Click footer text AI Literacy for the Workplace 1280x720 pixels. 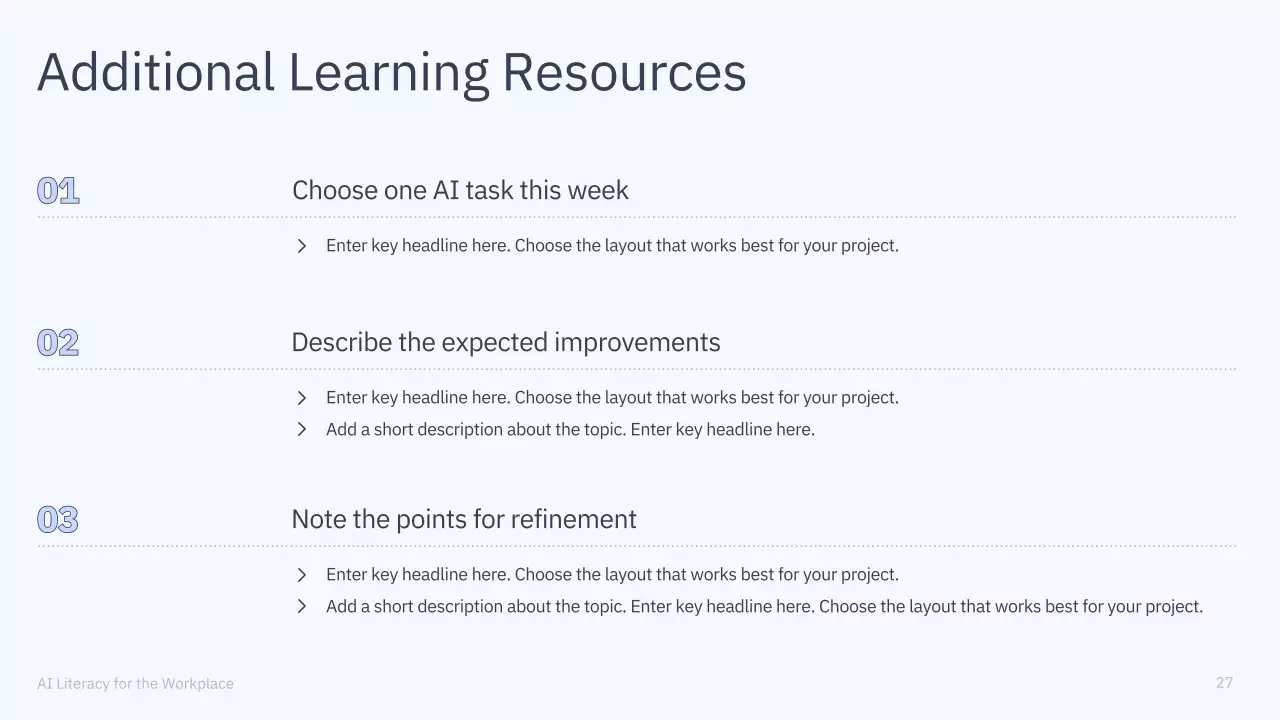click(x=135, y=684)
